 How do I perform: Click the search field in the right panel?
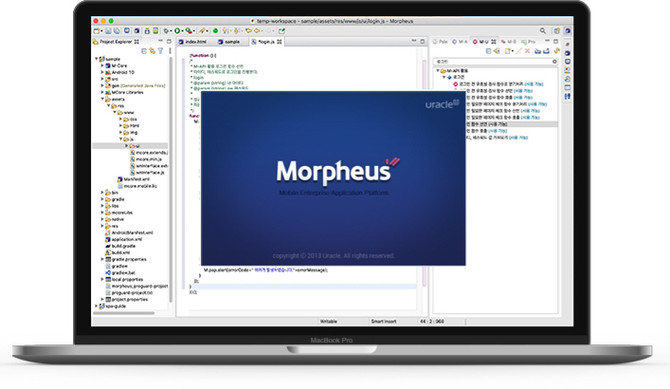pyautogui.click(x=493, y=62)
